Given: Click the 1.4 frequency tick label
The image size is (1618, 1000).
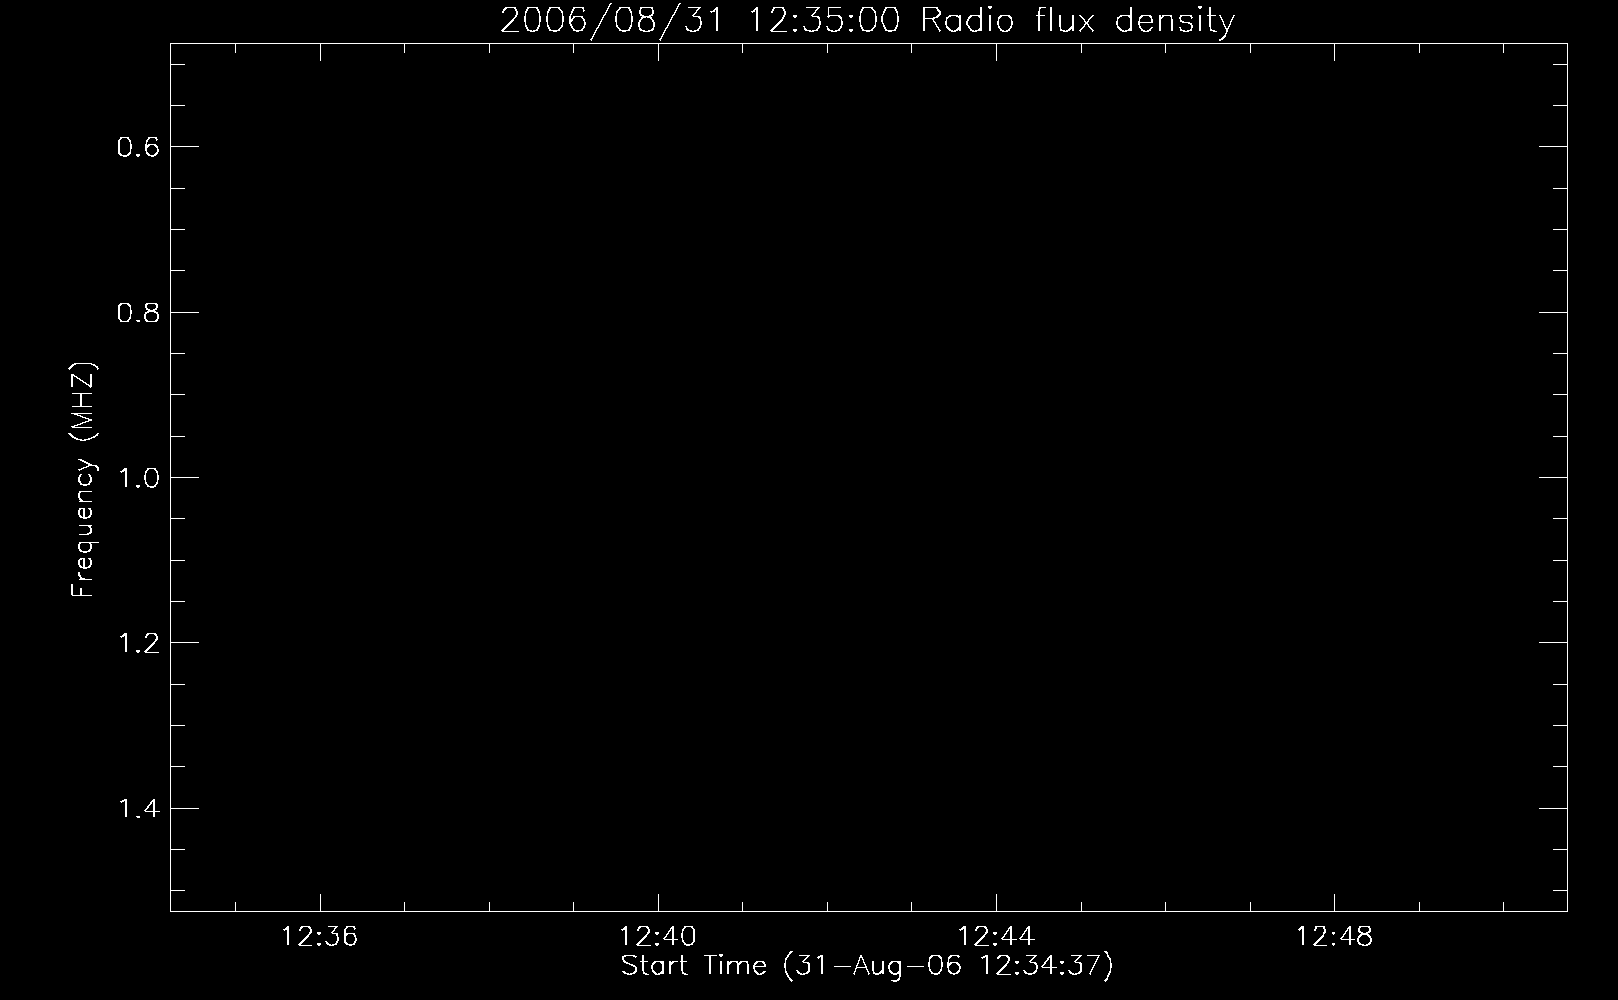Looking at the screenshot, I should pyautogui.click(x=138, y=808).
